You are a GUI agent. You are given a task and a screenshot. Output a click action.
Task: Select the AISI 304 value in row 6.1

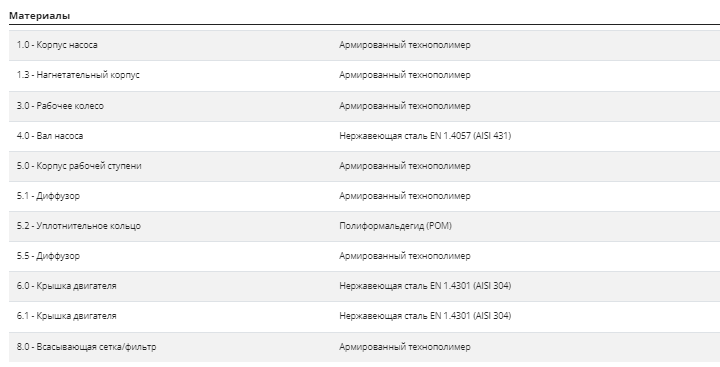coord(425,316)
